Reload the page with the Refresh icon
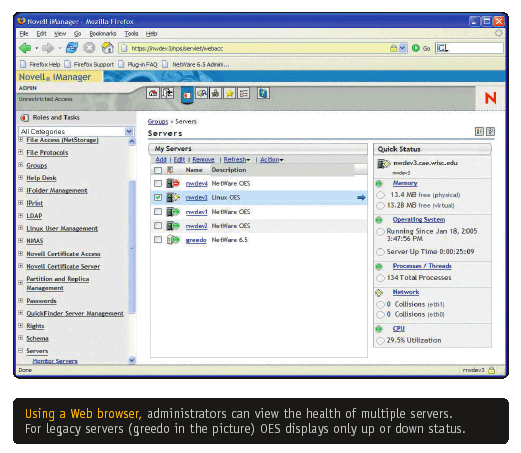 (x=72, y=48)
